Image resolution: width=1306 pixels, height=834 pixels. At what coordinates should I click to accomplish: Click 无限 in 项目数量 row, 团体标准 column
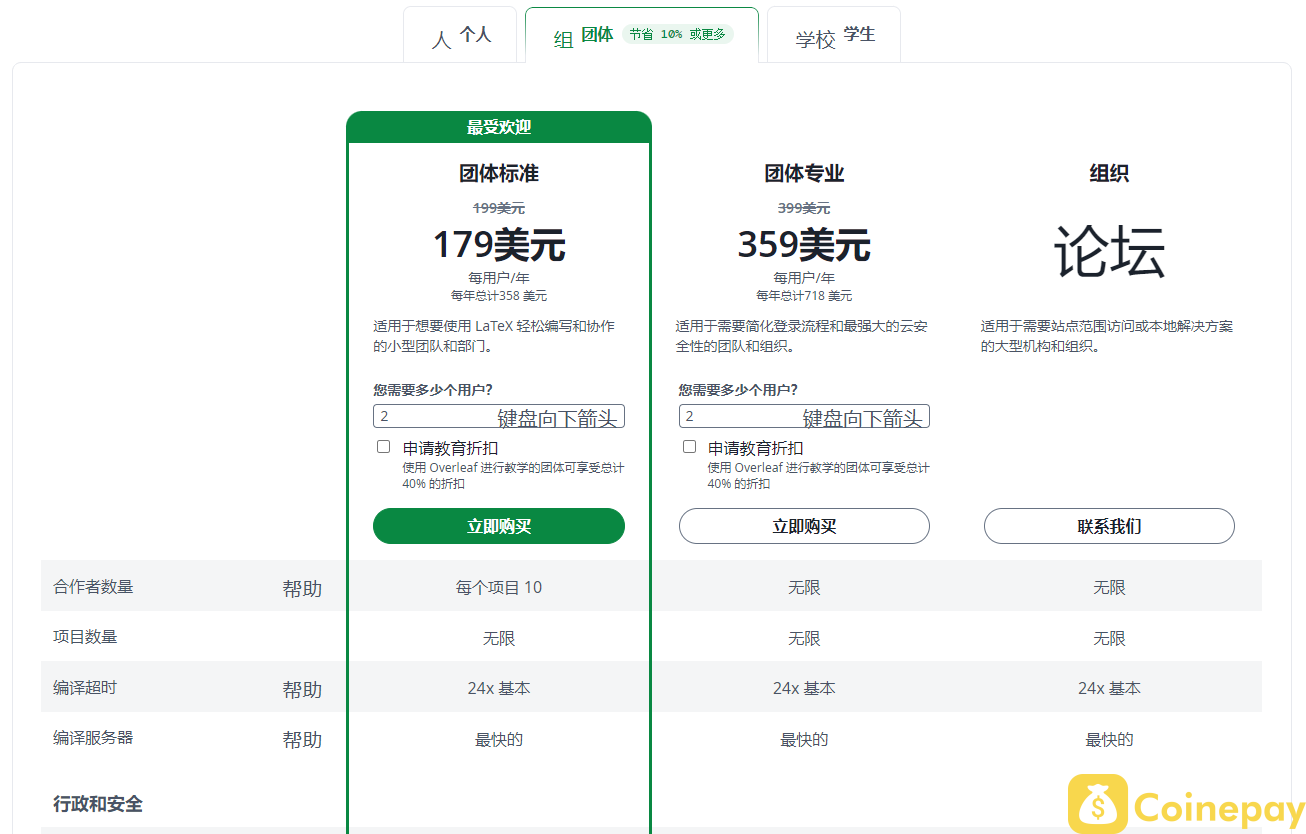[499, 638]
